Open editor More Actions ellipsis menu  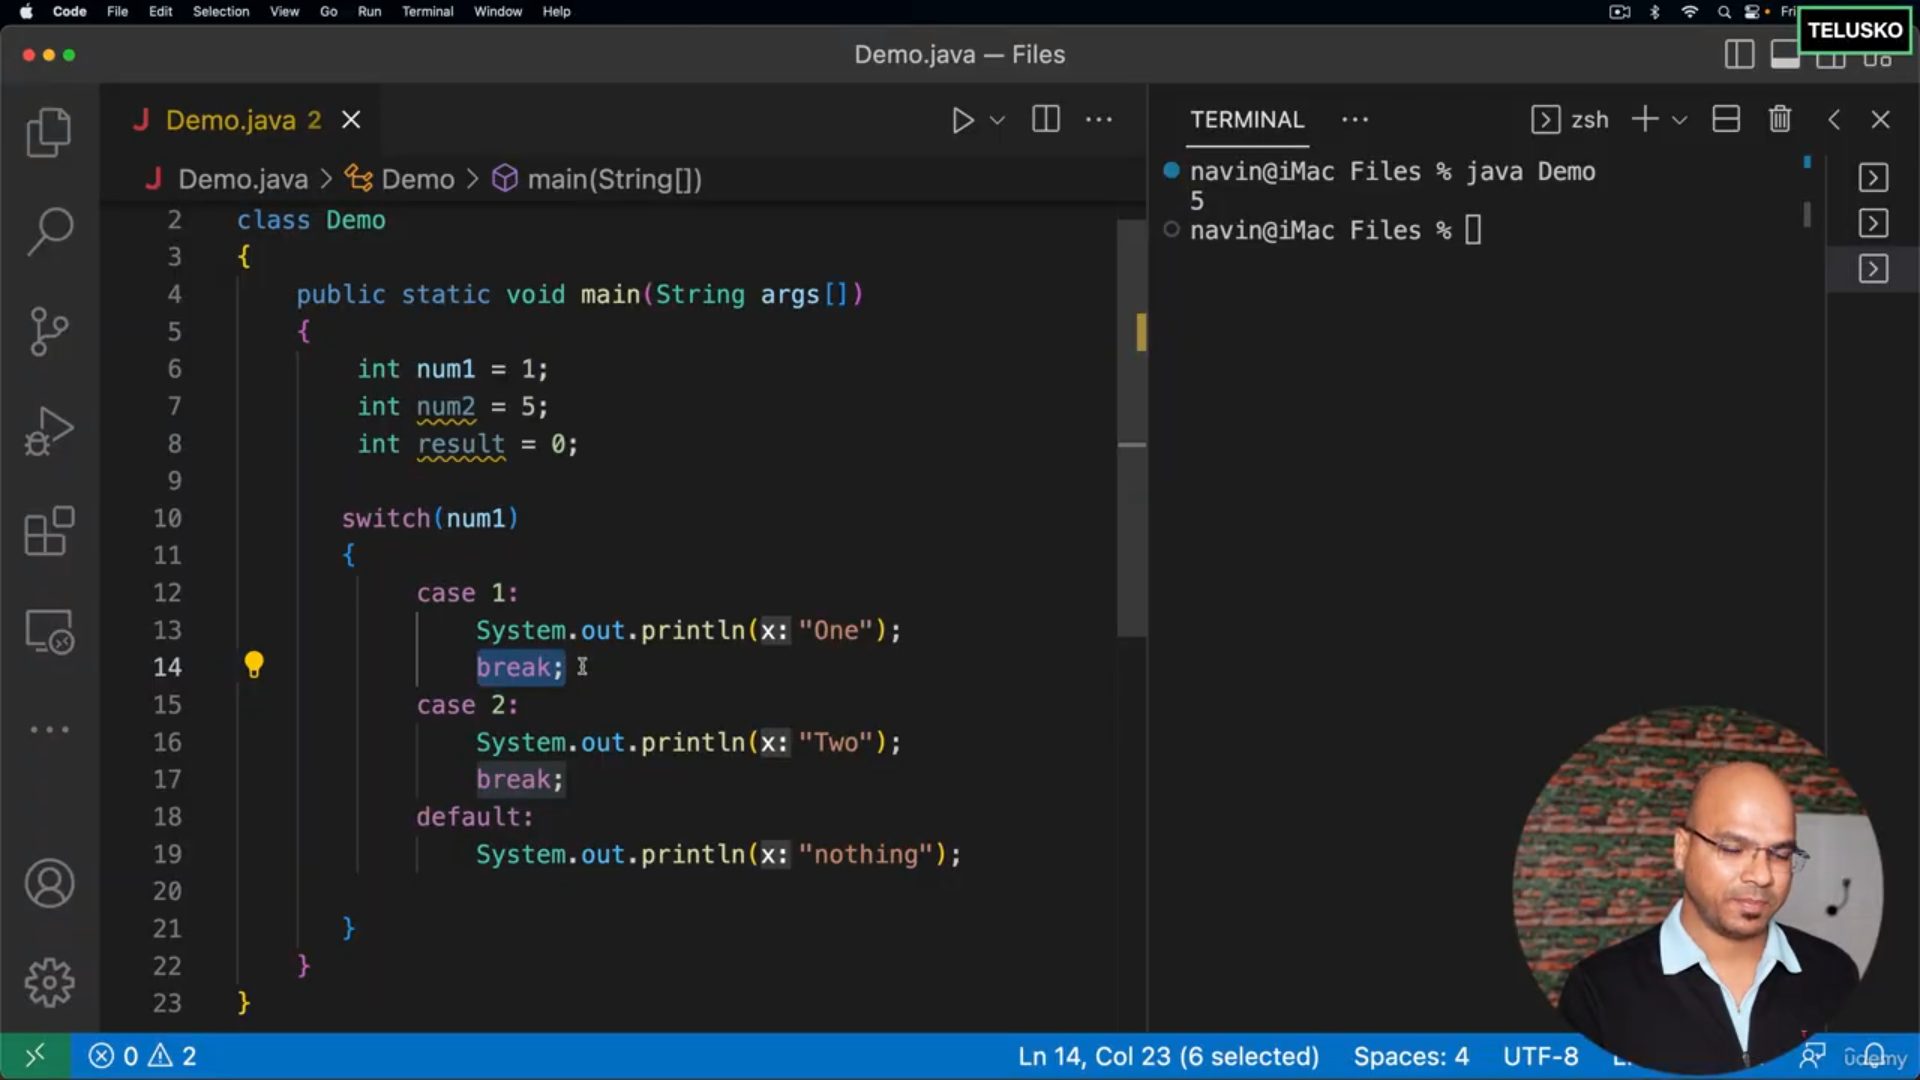tap(1099, 120)
